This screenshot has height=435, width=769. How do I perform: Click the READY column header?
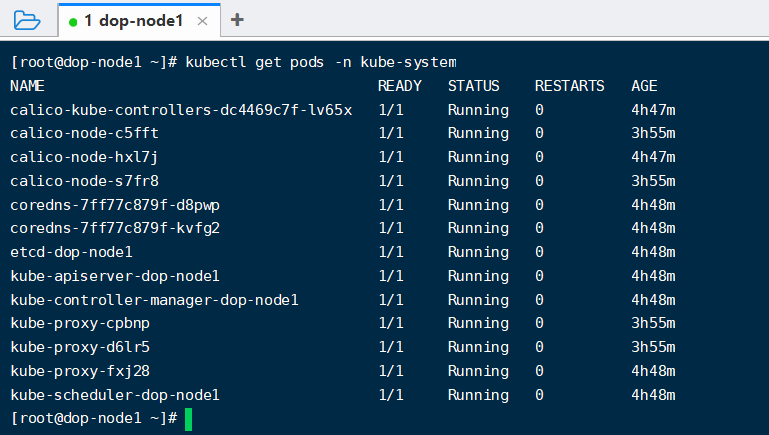point(399,86)
